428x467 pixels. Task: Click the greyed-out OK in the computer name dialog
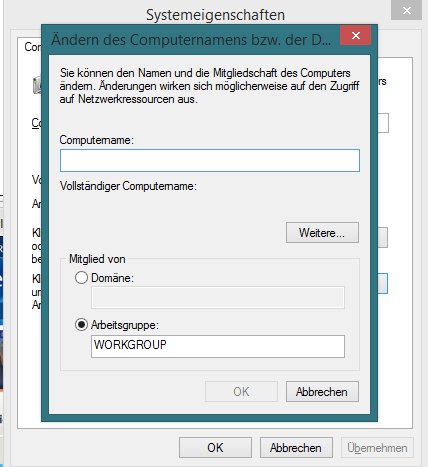(241, 392)
